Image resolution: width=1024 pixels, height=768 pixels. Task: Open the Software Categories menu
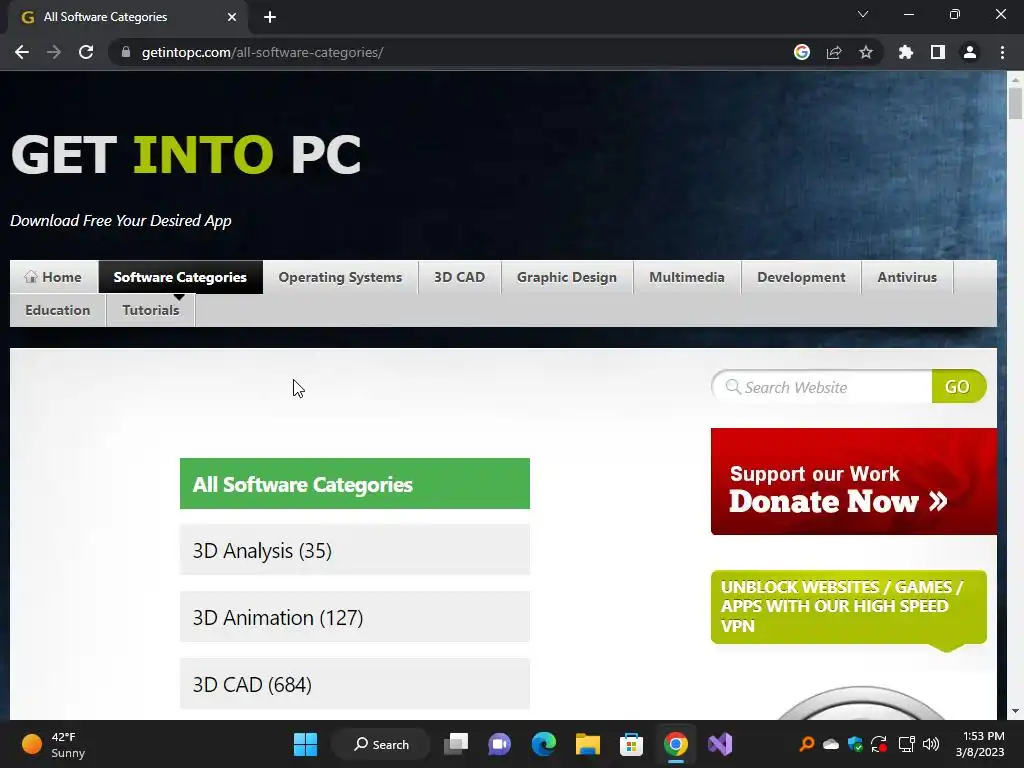coord(180,277)
